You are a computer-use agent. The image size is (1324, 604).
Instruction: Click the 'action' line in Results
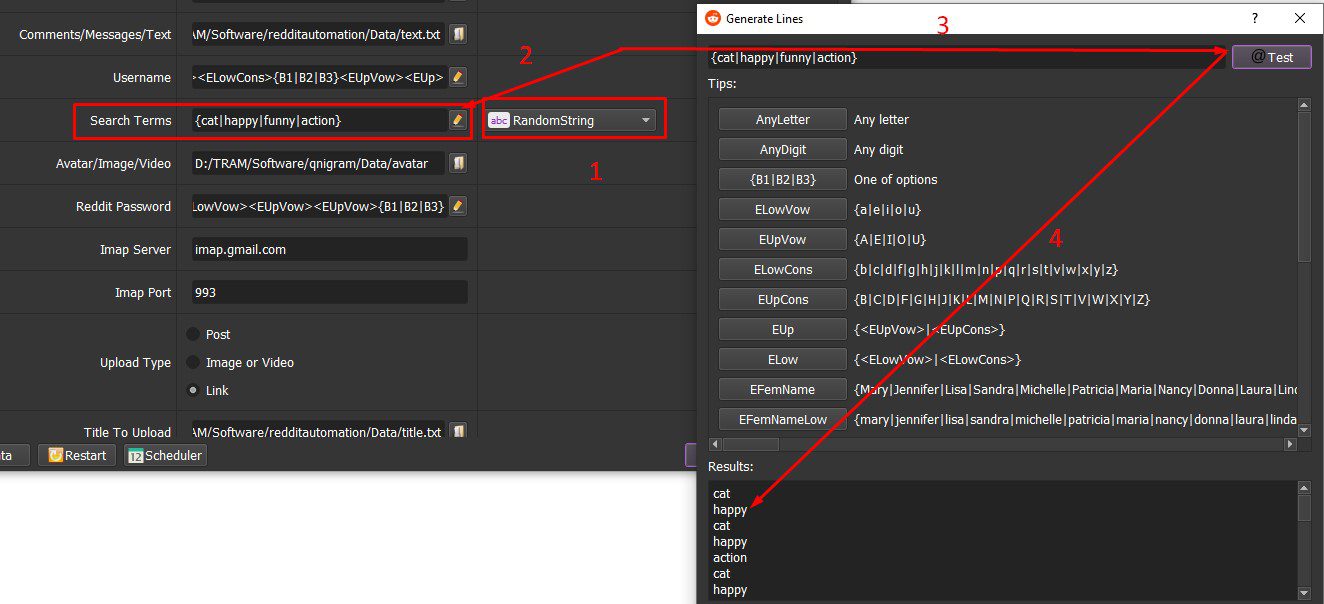(x=730, y=558)
